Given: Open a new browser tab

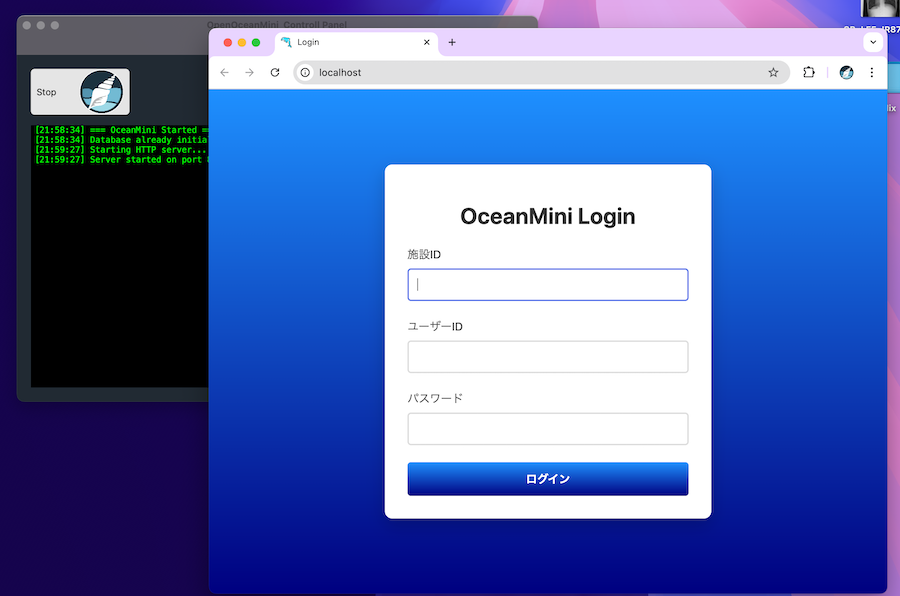Looking at the screenshot, I should click(x=452, y=42).
